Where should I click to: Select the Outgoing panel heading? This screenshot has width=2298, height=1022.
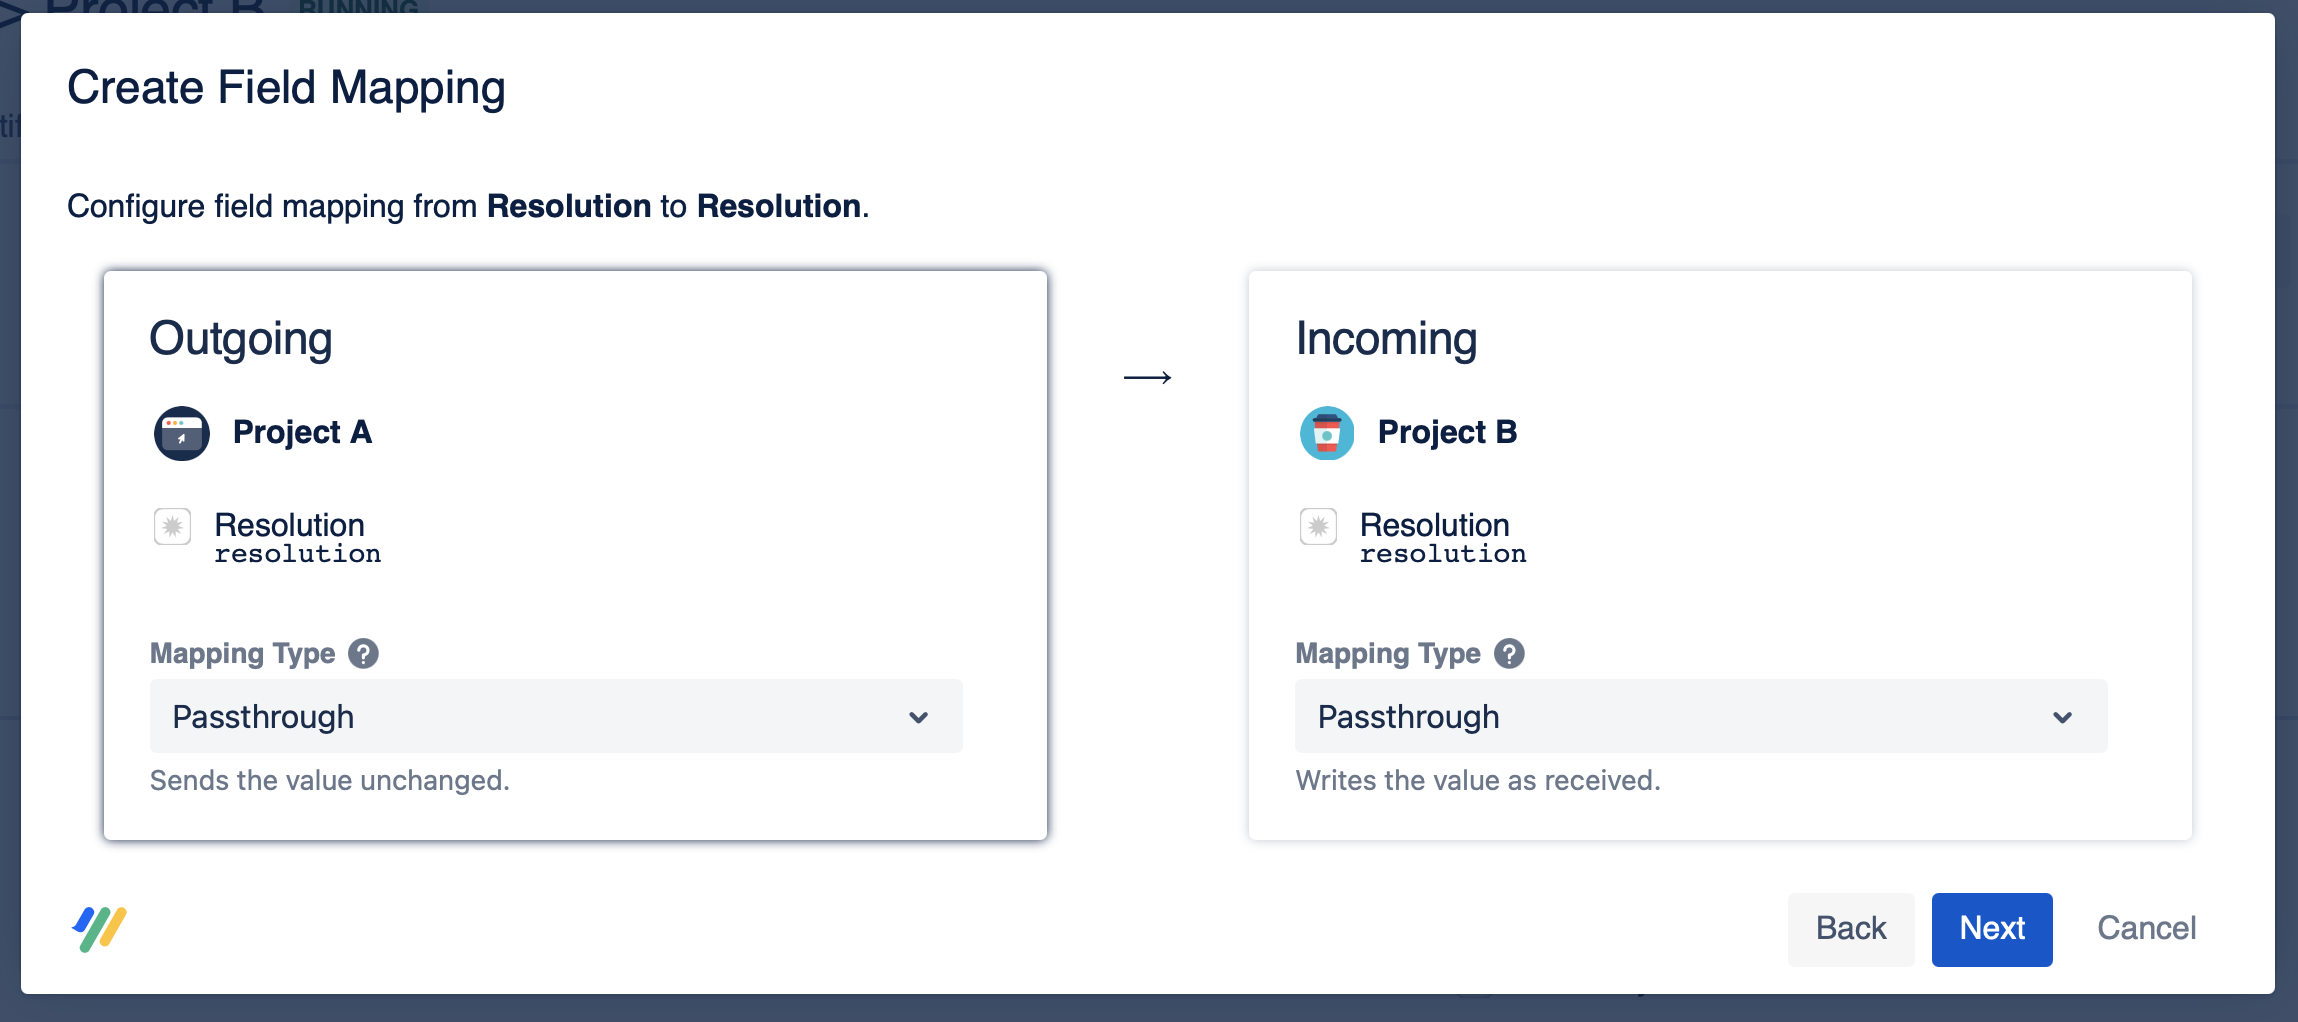(x=241, y=338)
